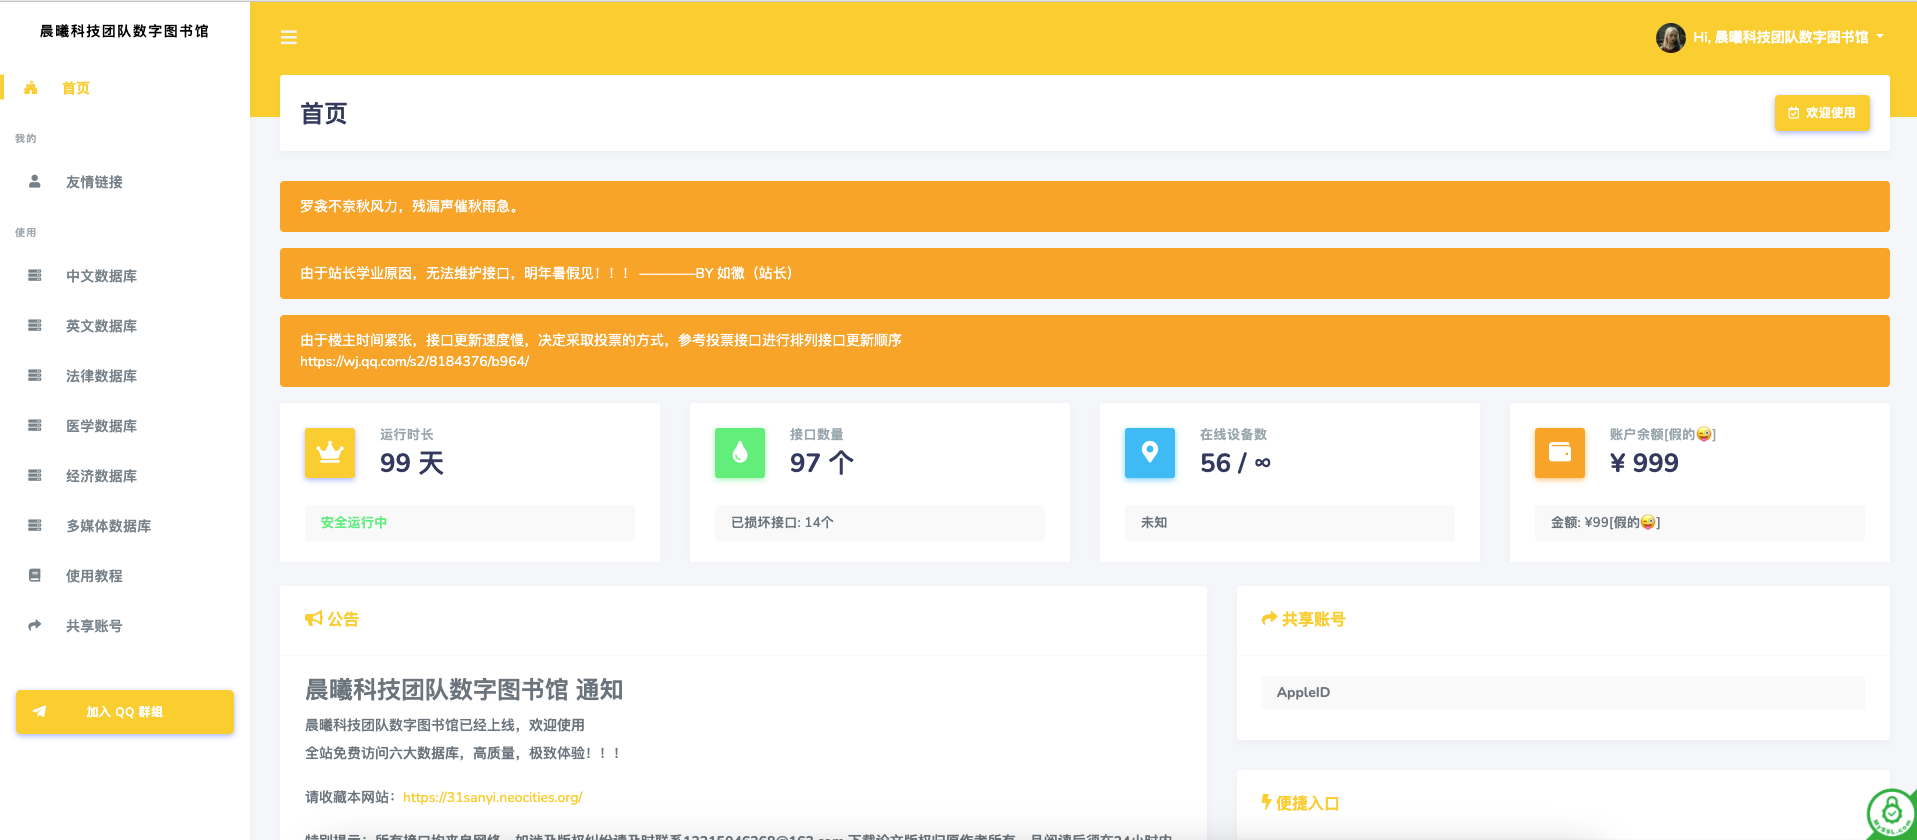Click the 罗袭不奈秋风力 poem banner
This screenshot has height=840, width=1917.
tap(1085, 206)
